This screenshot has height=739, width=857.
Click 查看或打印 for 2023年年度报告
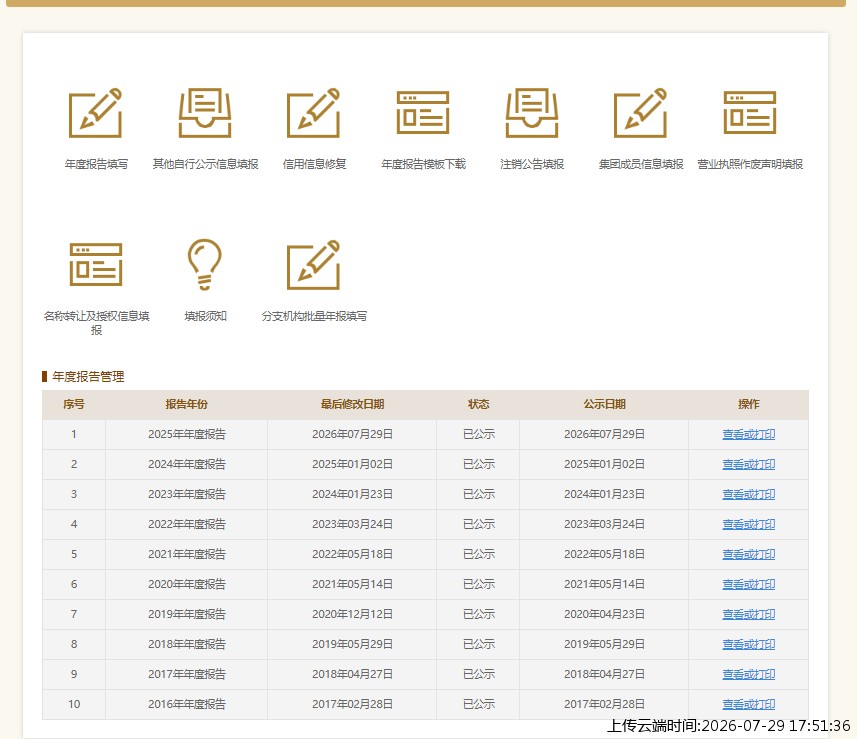748,495
